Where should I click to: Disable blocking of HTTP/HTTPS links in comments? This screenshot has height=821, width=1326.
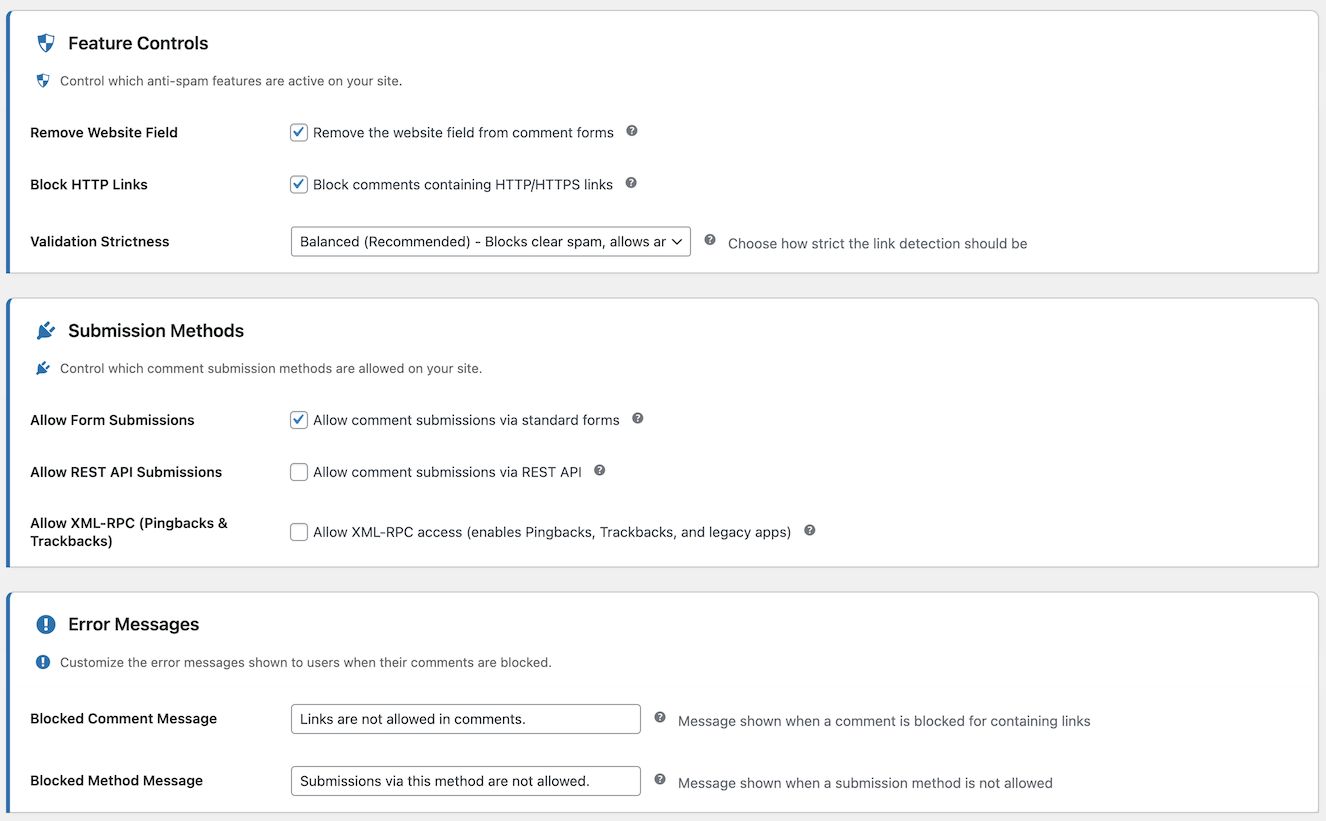(298, 183)
